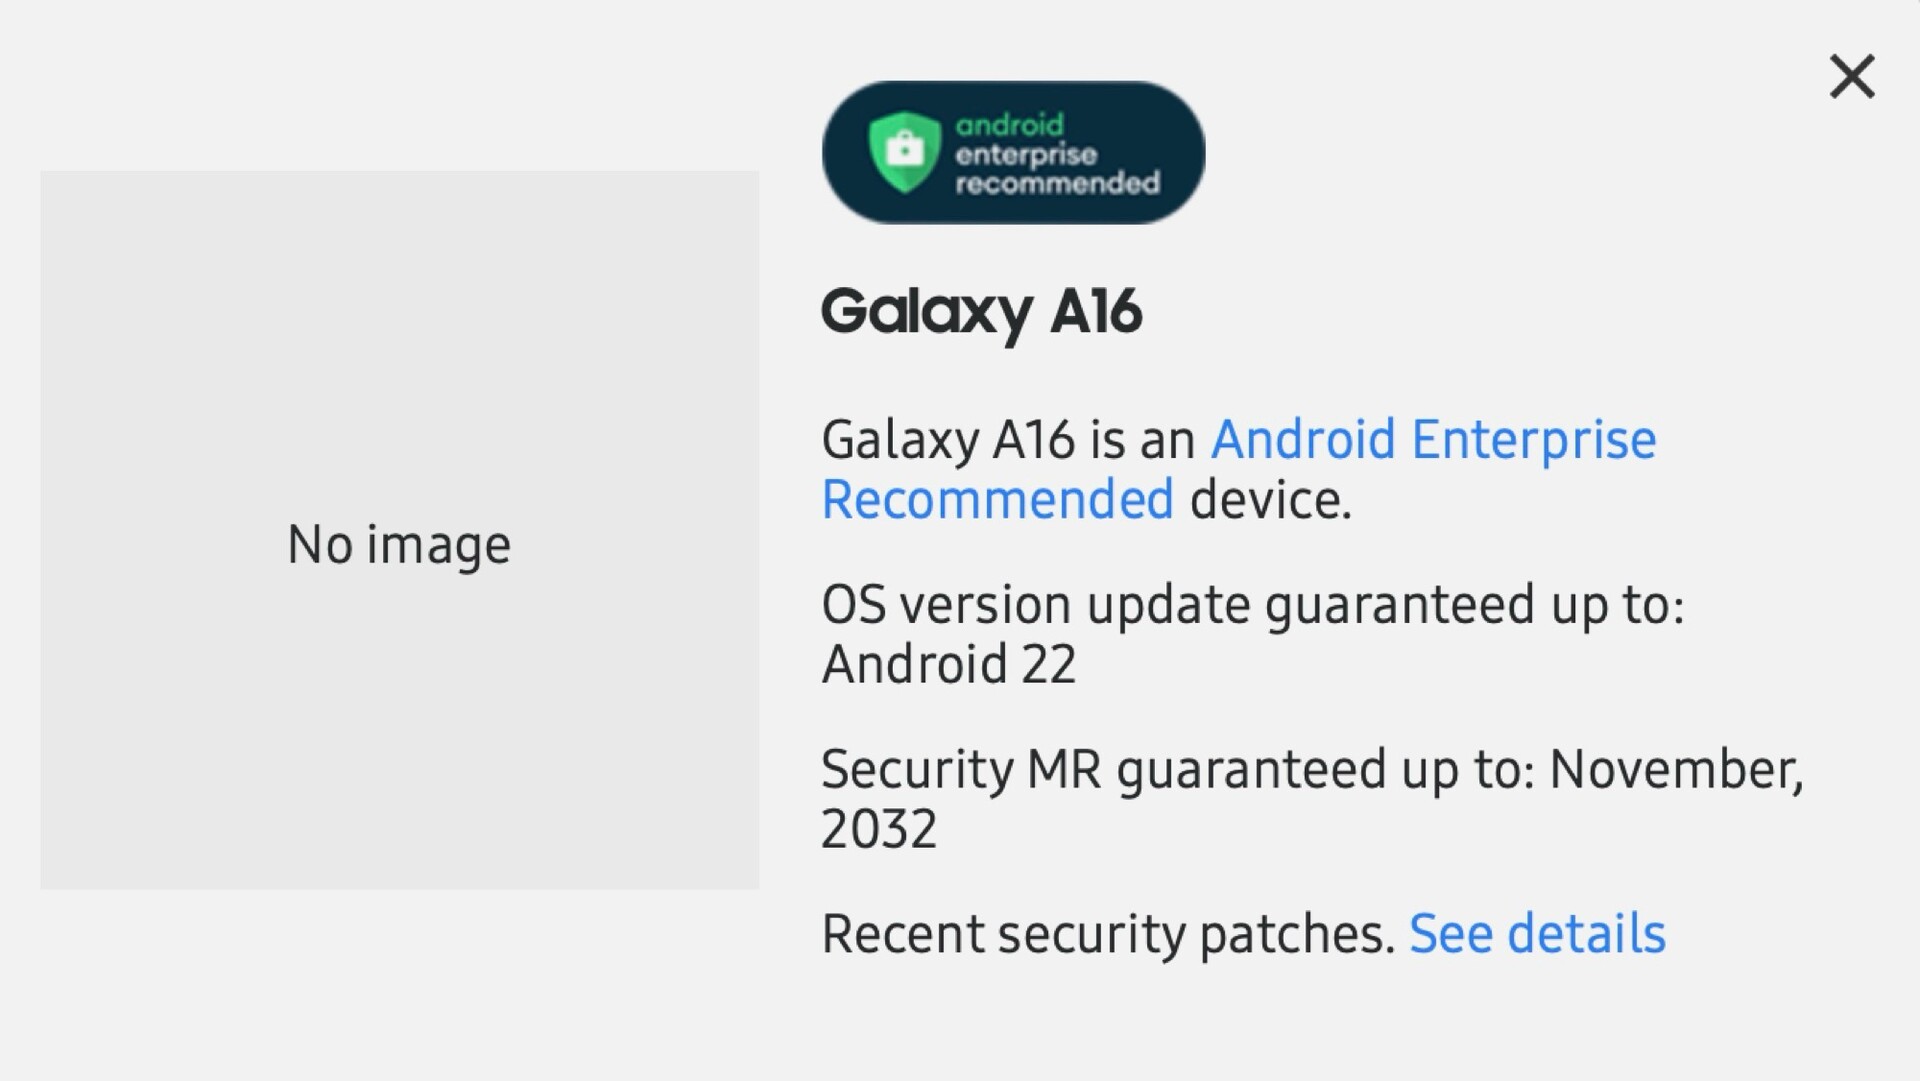The height and width of the screenshot is (1081, 1920).
Task: Click the 'No image' label text
Action: 399,545
